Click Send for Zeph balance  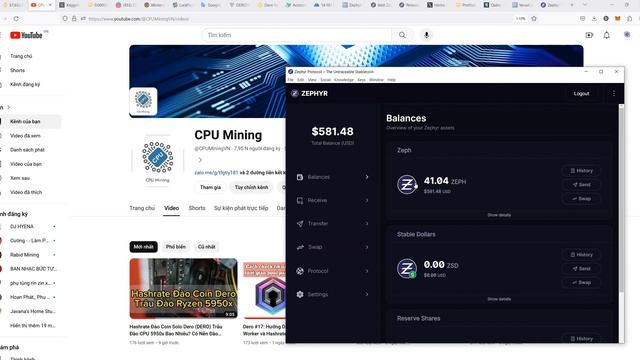click(581, 184)
